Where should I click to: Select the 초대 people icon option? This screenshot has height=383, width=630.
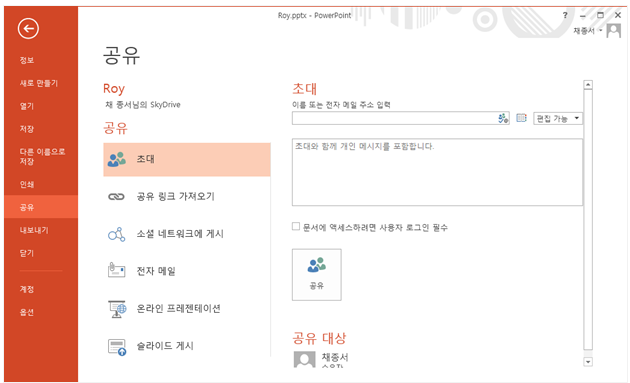117,160
